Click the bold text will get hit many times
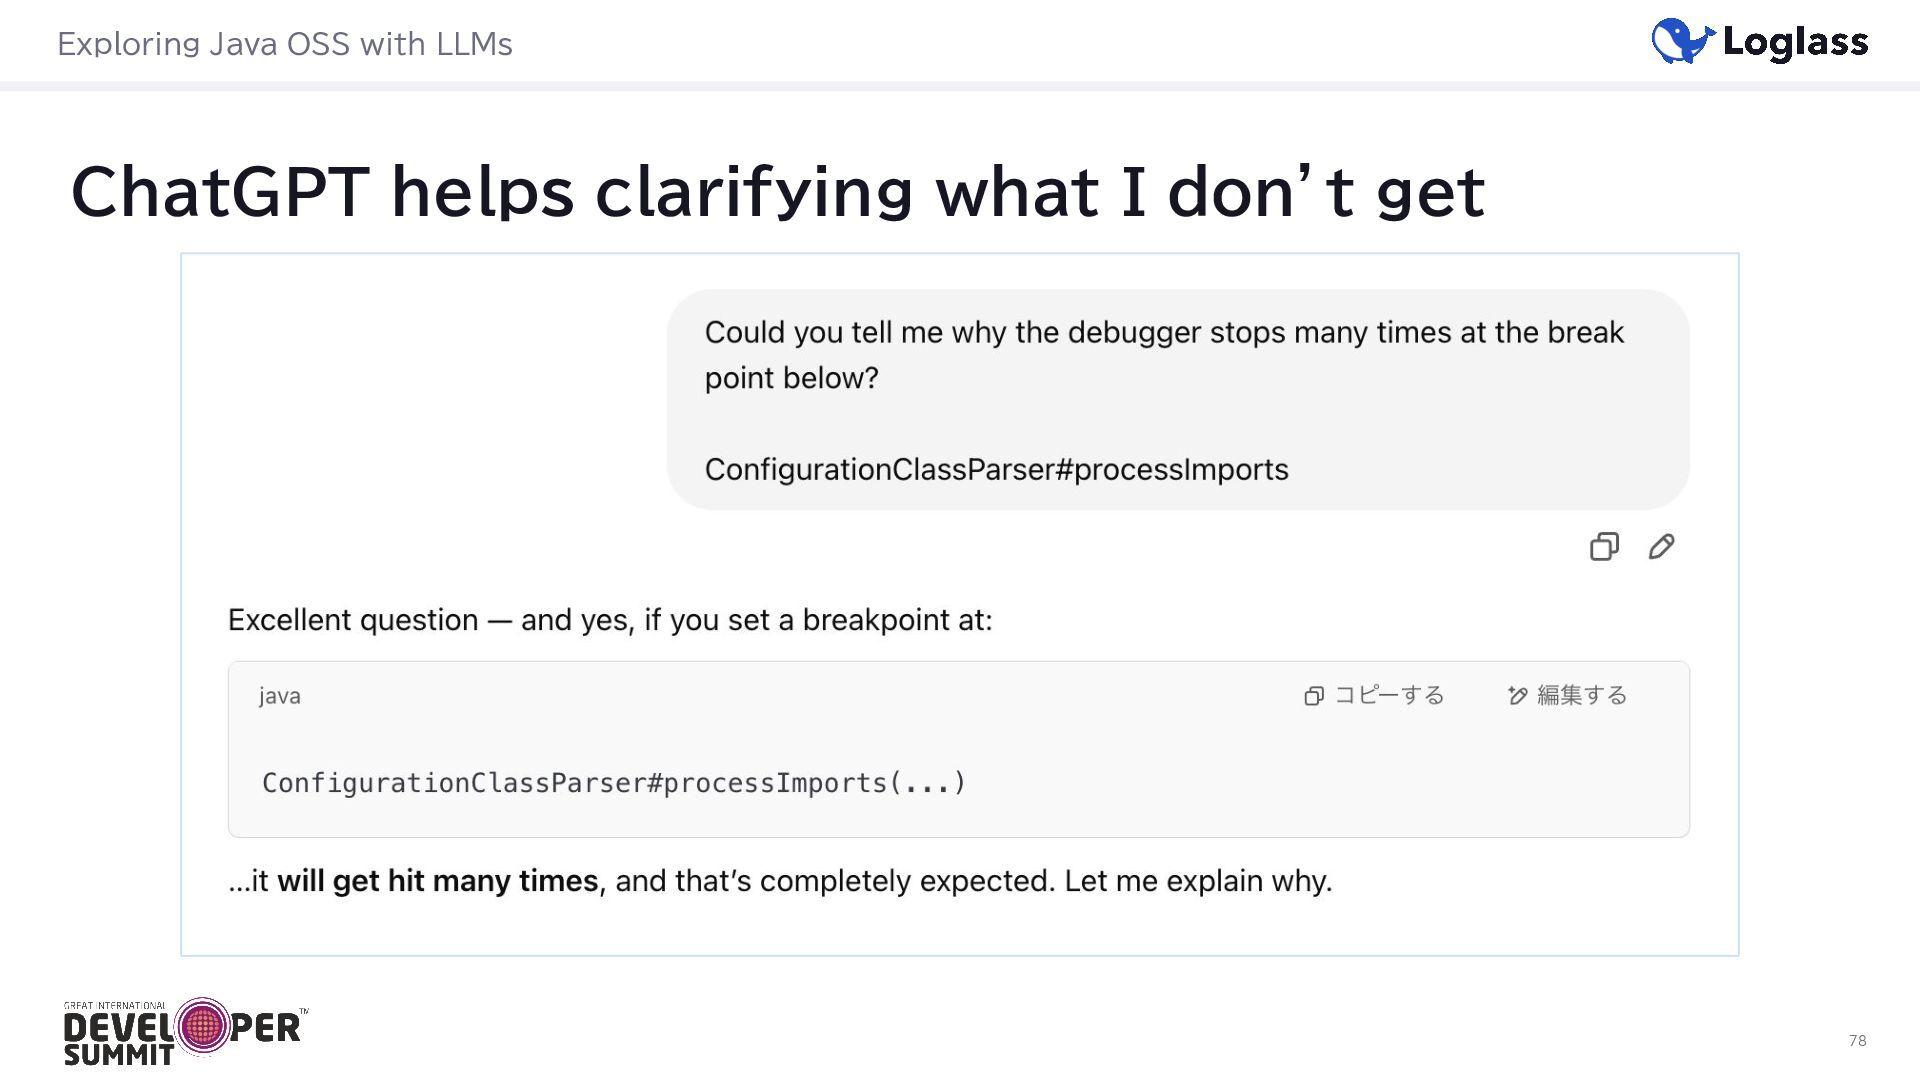This screenshot has width=1920, height=1080. (437, 881)
